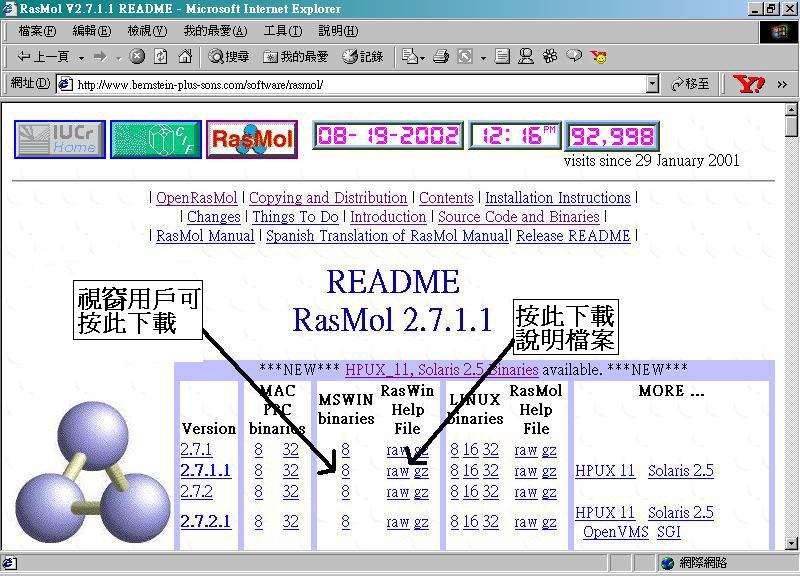Open the 編輯(E) Edit menu
800x576 pixels.
click(91, 31)
